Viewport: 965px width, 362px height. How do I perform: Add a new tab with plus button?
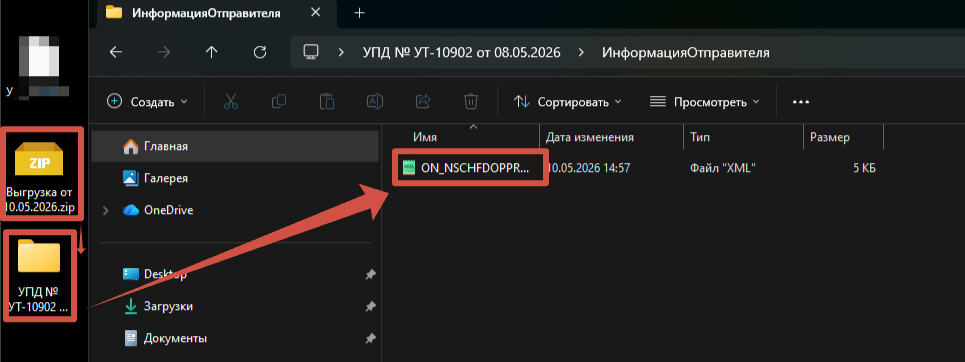360,13
